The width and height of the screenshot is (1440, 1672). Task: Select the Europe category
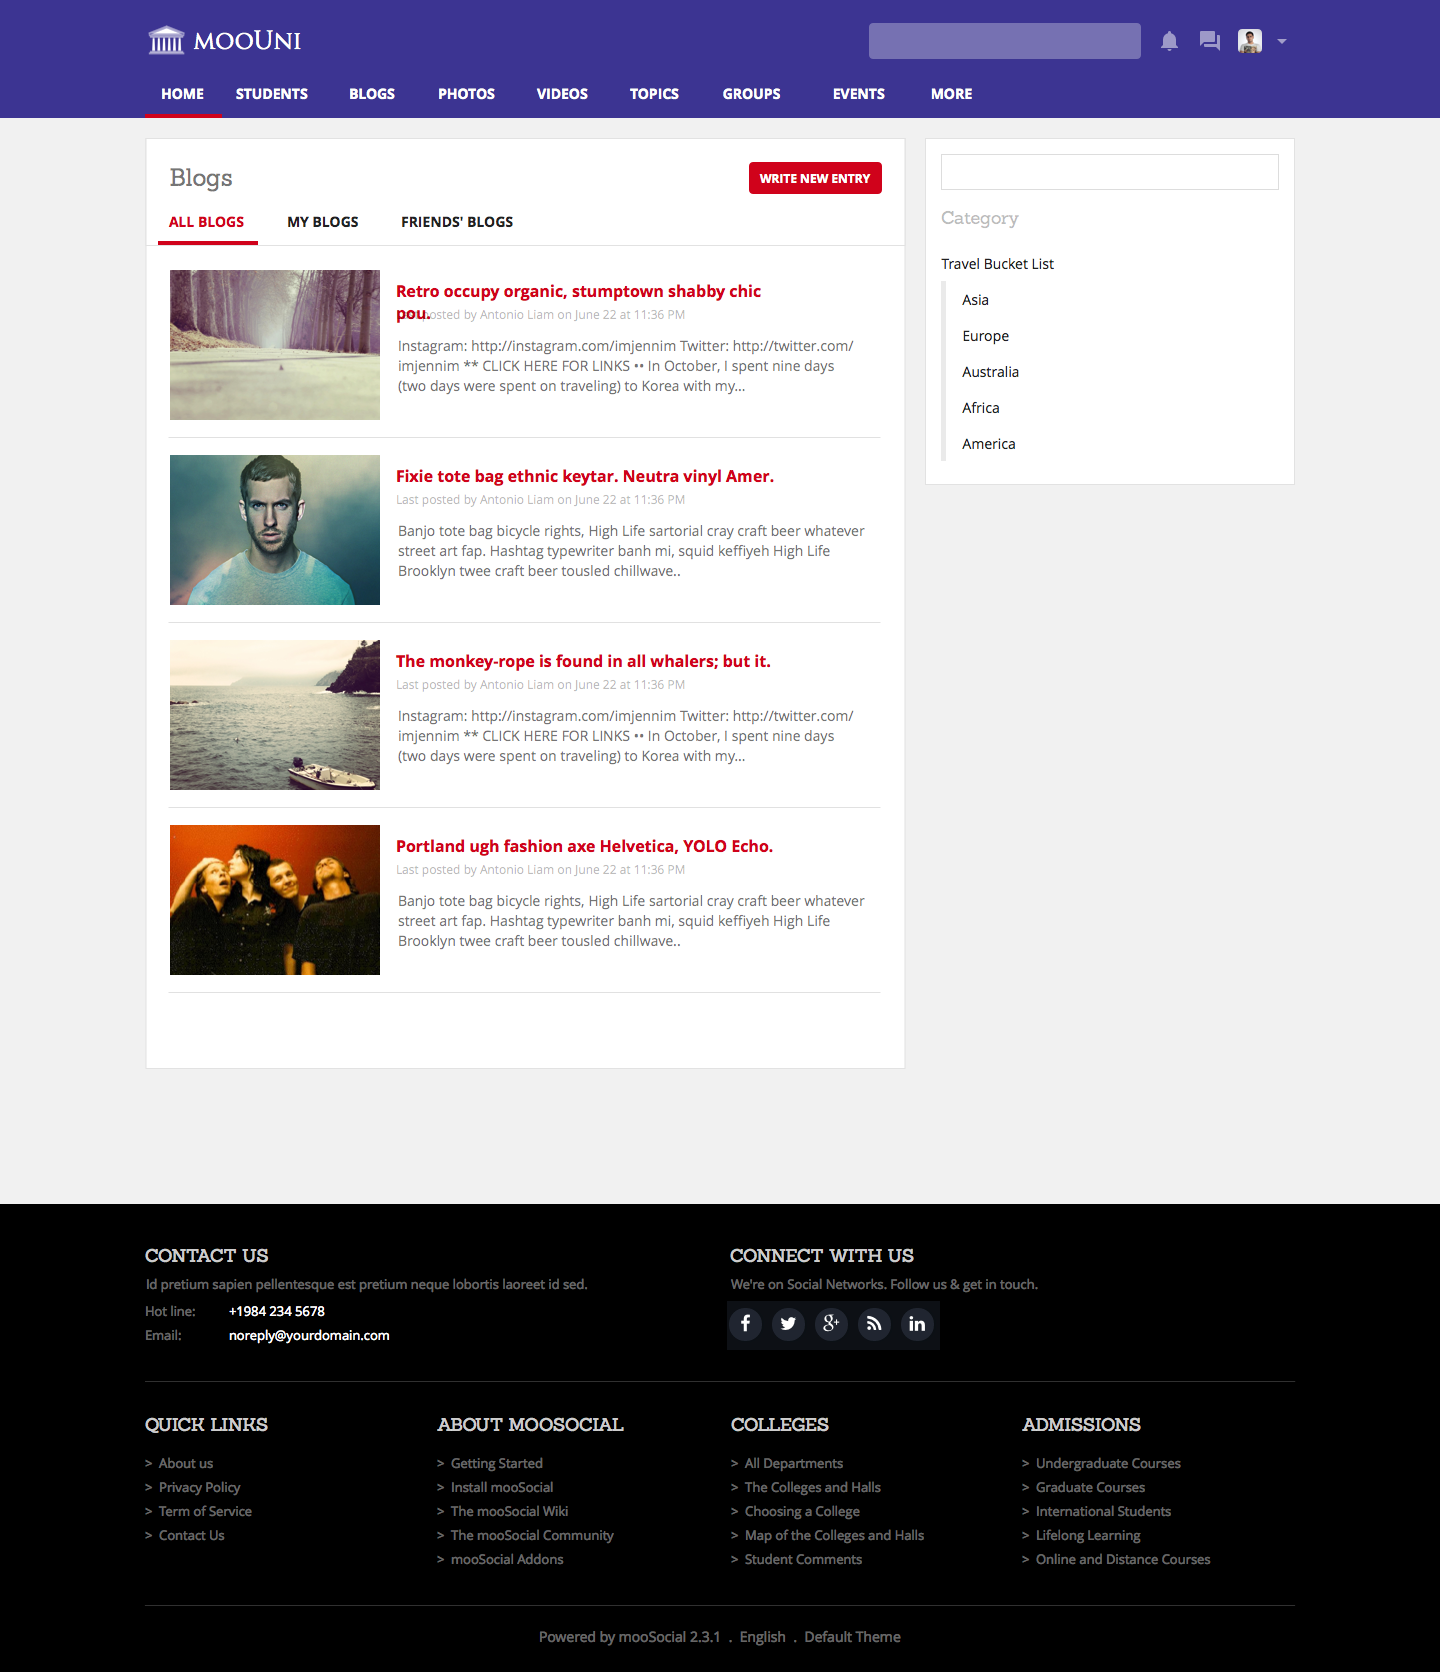(985, 336)
